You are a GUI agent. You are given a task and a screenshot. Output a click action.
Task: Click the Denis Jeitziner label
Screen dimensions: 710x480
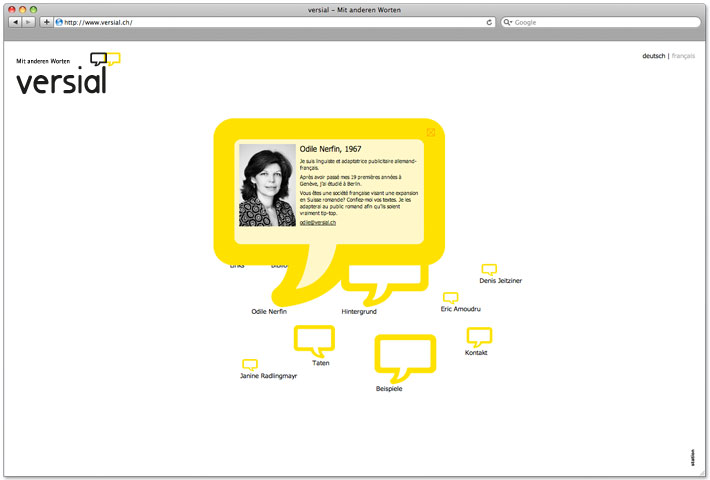click(501, 281)
